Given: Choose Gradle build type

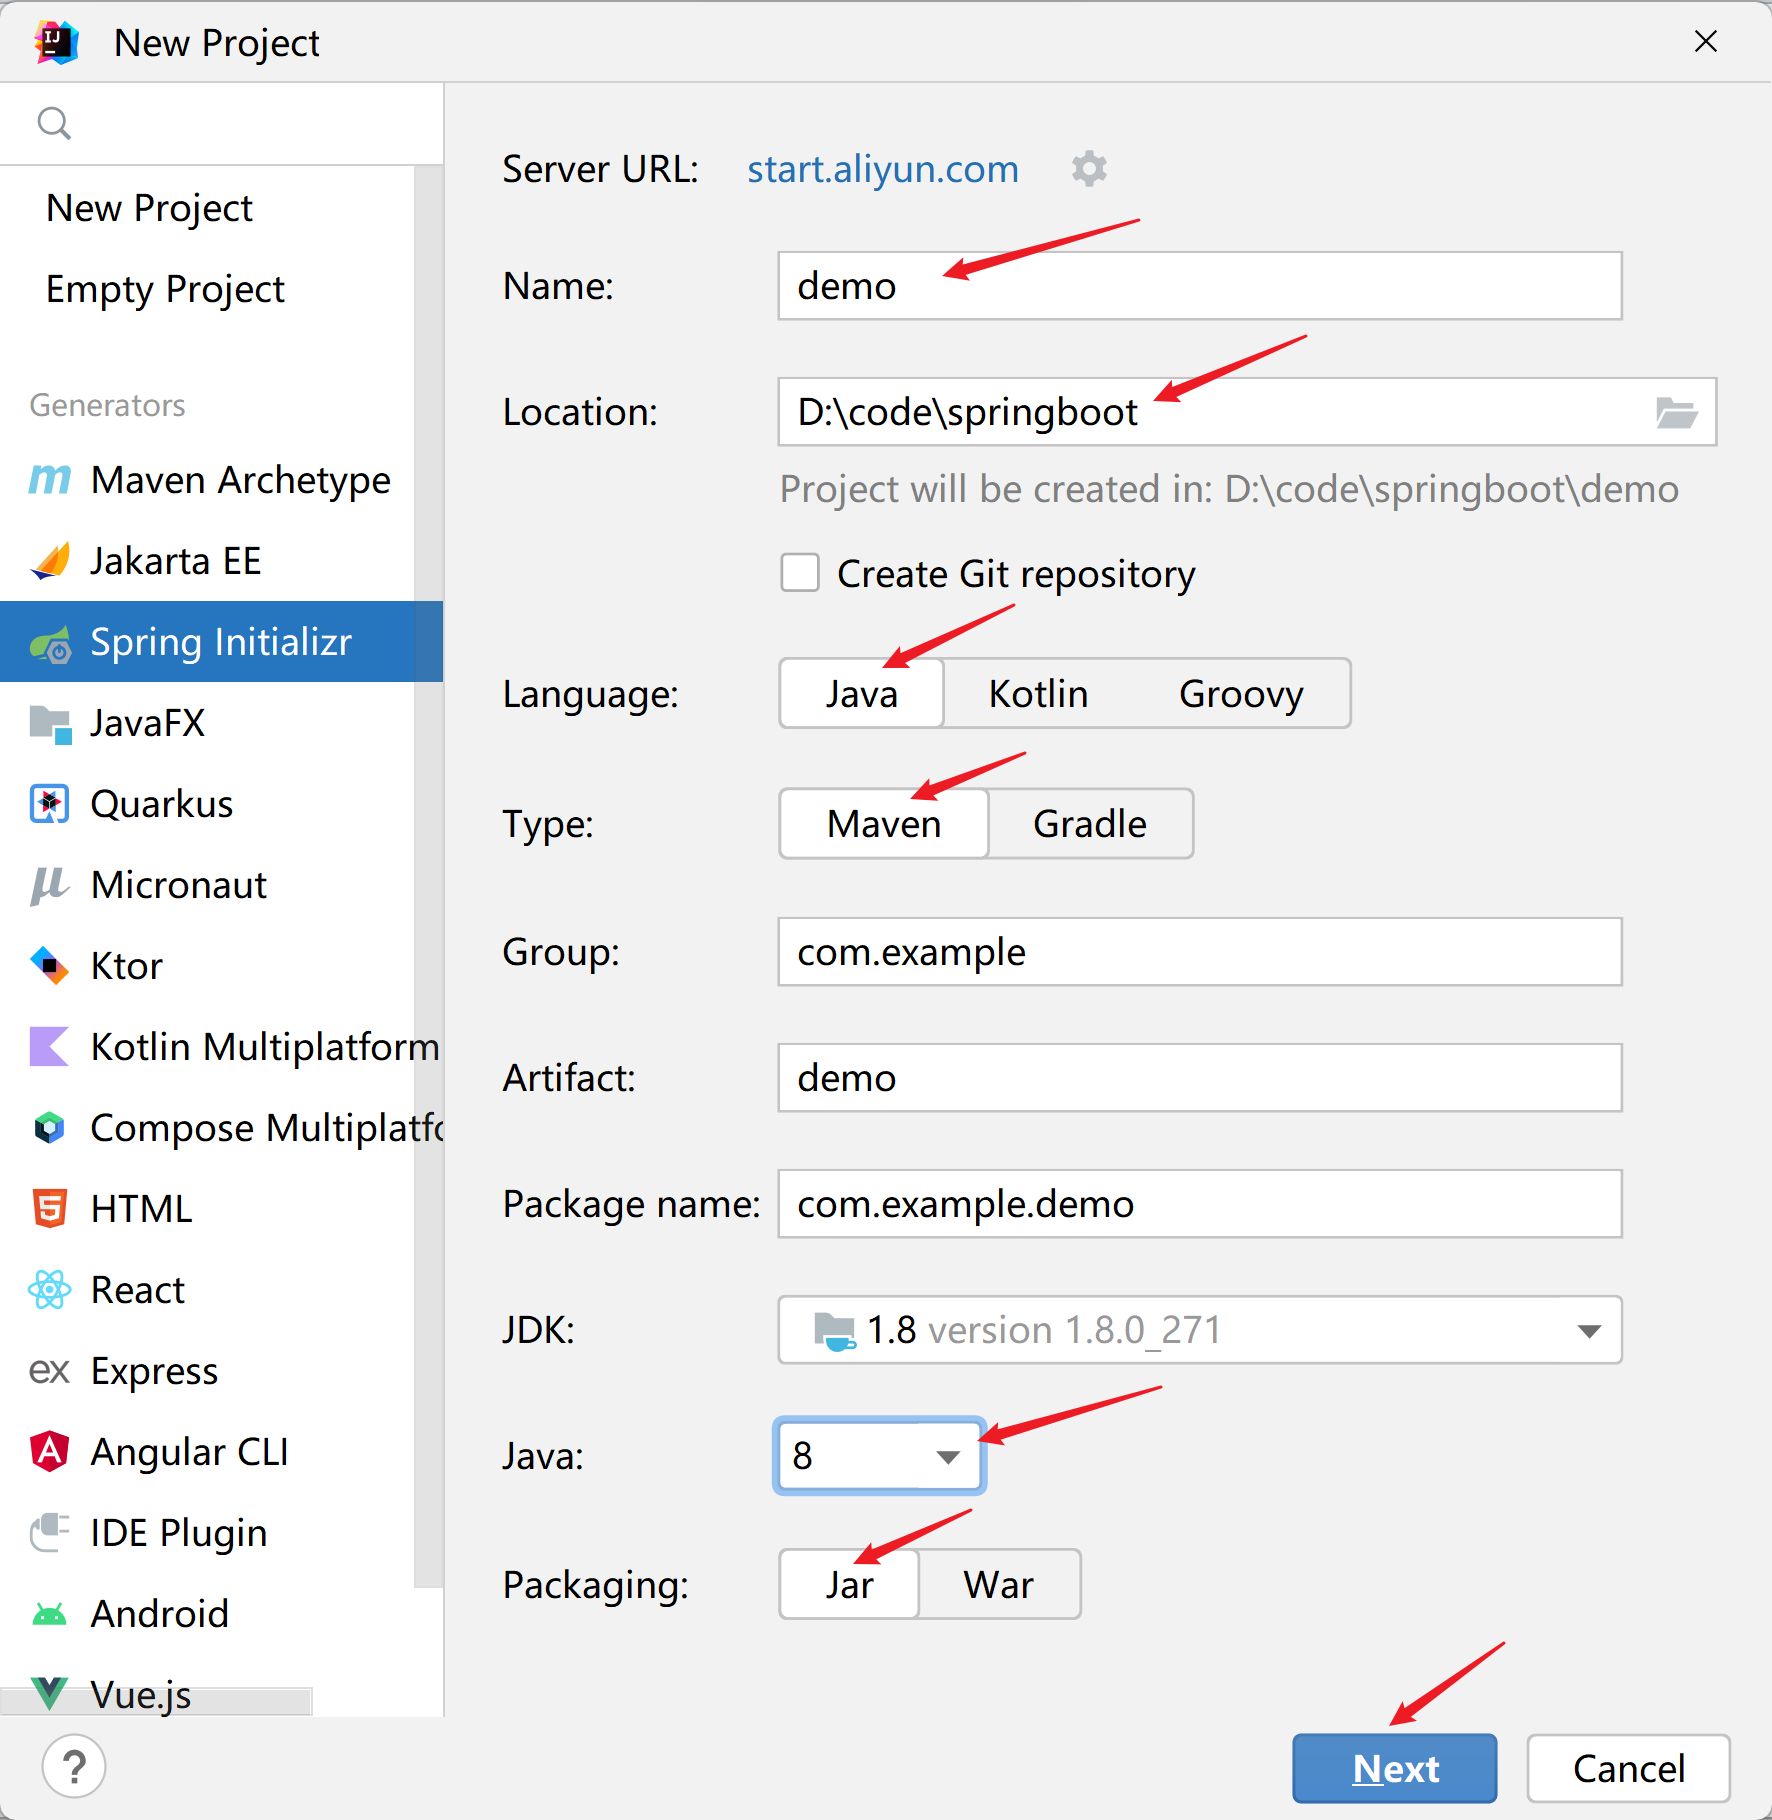Looking at the screenshot, I should coord(1090,824).
